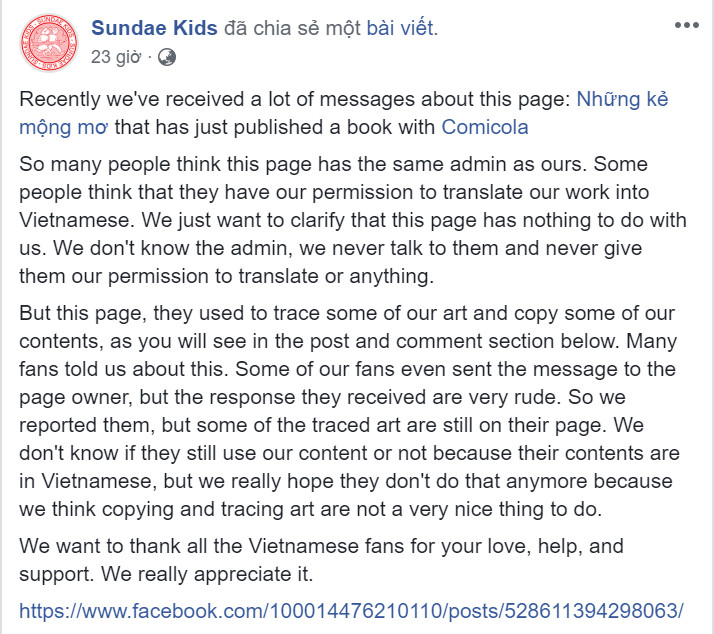This screenshot has height=634, width=714.
Task: Click the "mộng mơ" link text
Action: [x=63, y=128]
